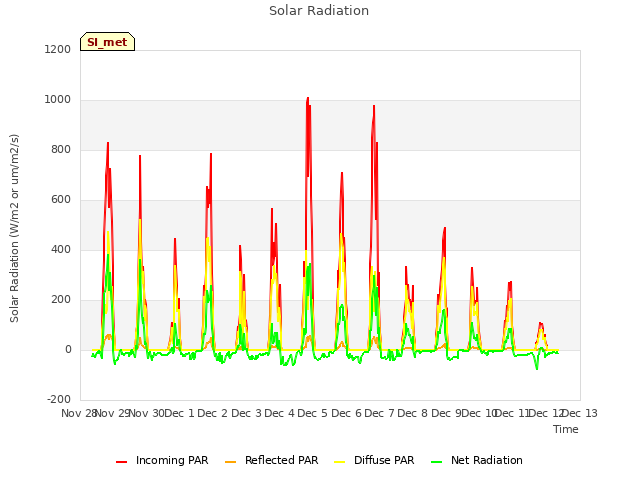Click the Dec 13 x-axis label

click(580, 413)
